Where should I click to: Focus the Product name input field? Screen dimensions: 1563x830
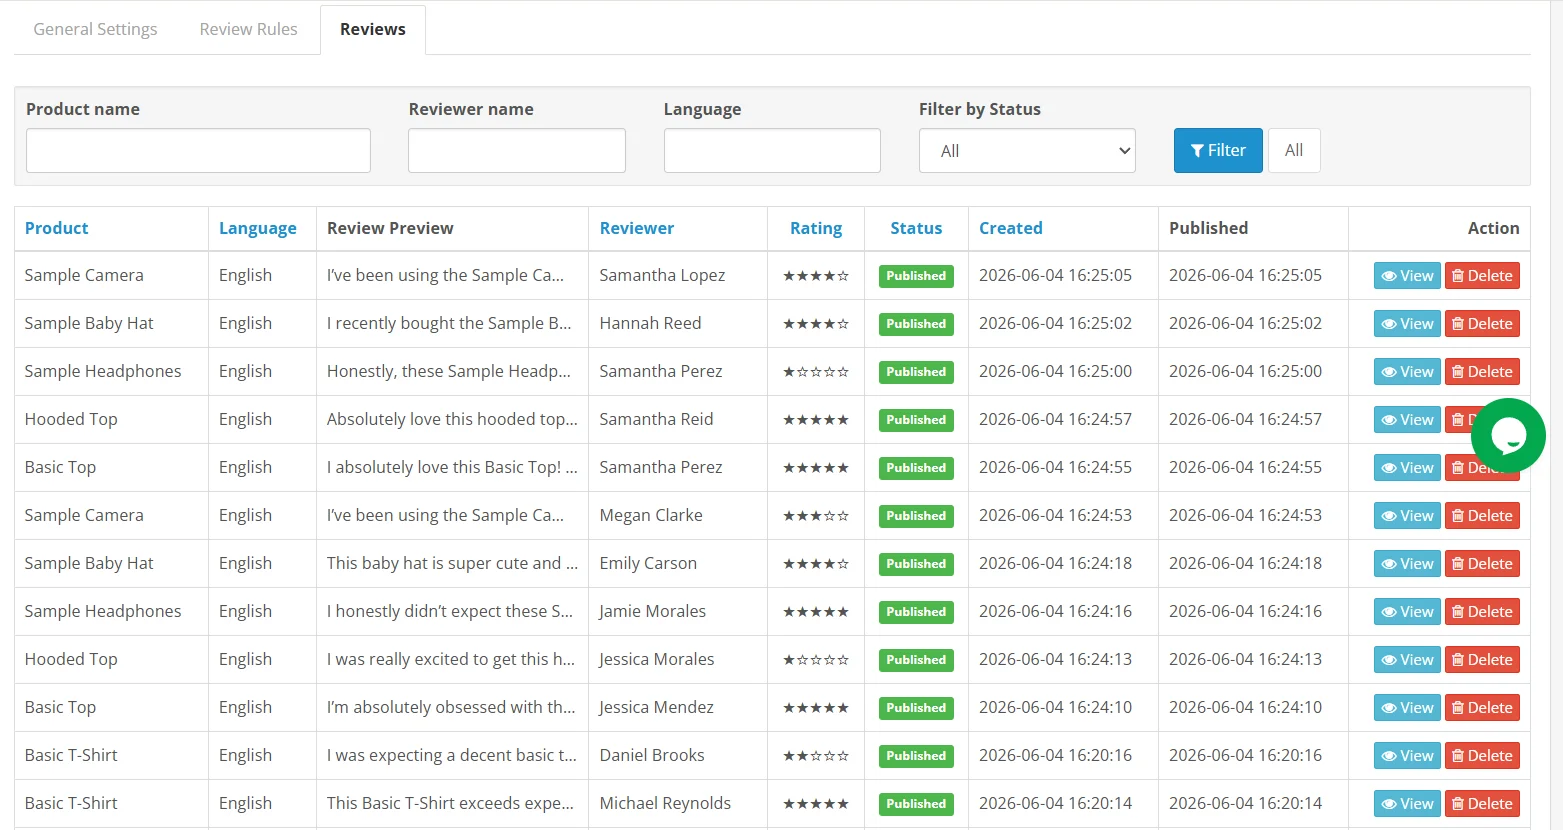(x=198, y=150)
